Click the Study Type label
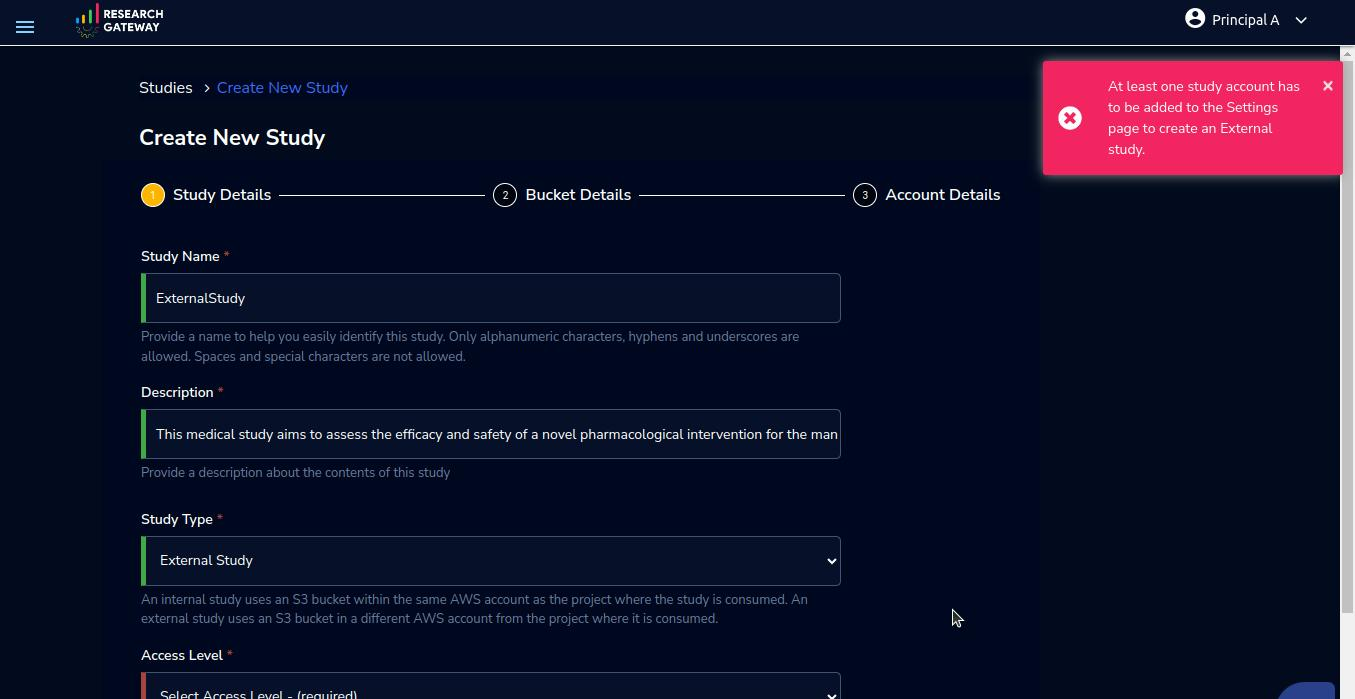Image resolution: width=1355 pixels, height=699 pixels. [x=177, y=520]
